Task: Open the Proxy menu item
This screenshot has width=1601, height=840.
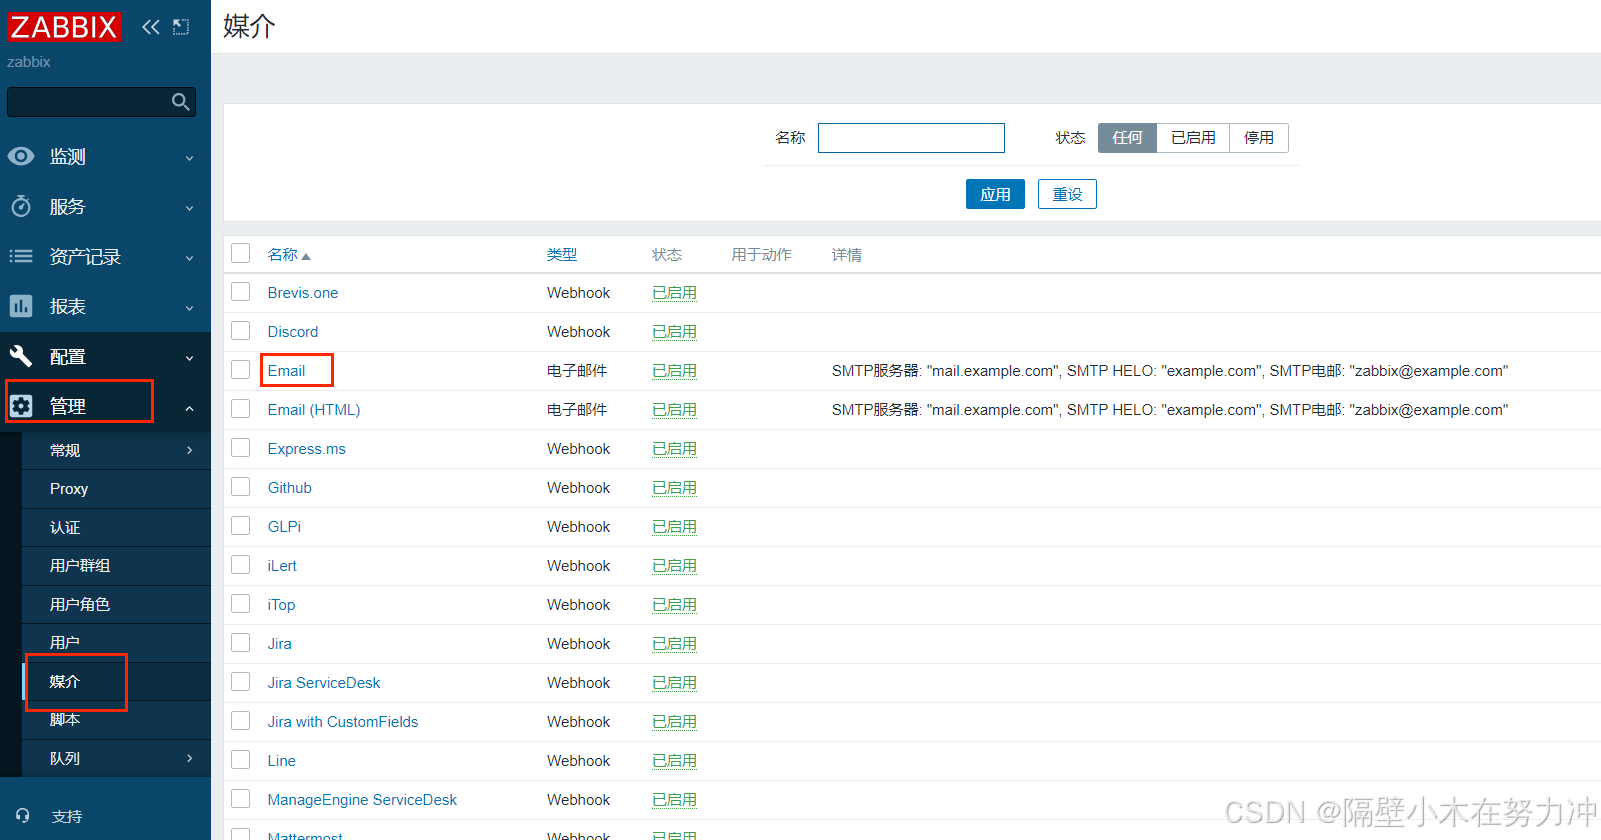Action: [x=116, y=489]
